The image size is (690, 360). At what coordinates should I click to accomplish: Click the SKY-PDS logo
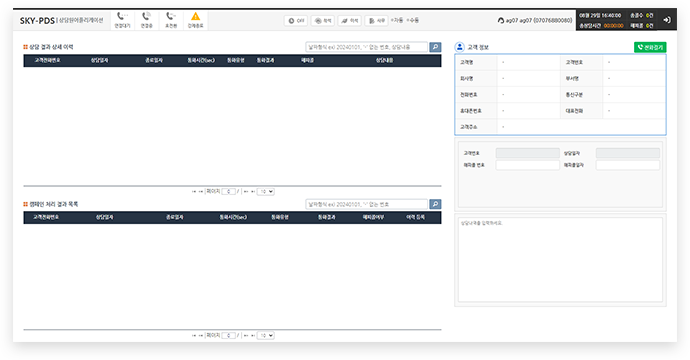pos(37,21)
